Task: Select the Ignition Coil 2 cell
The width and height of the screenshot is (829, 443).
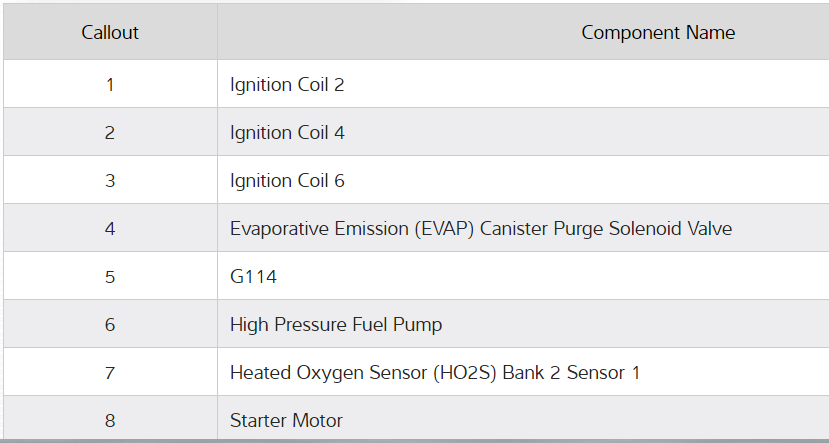Action: pos(287,85)
